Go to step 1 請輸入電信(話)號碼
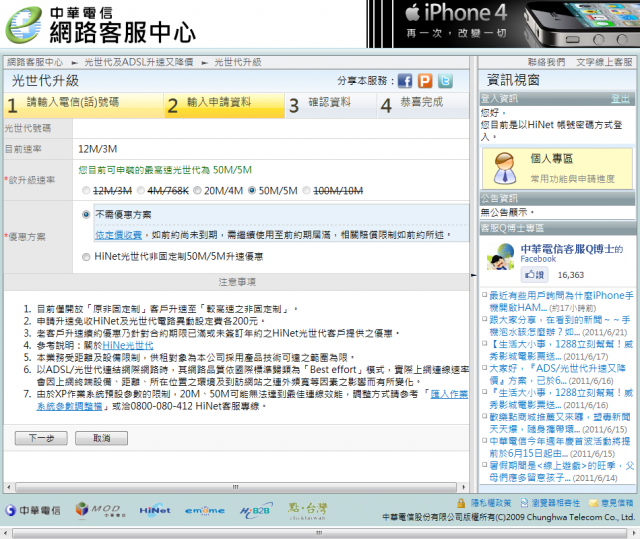This screenshot has height=539, width=640. point(84,105)
